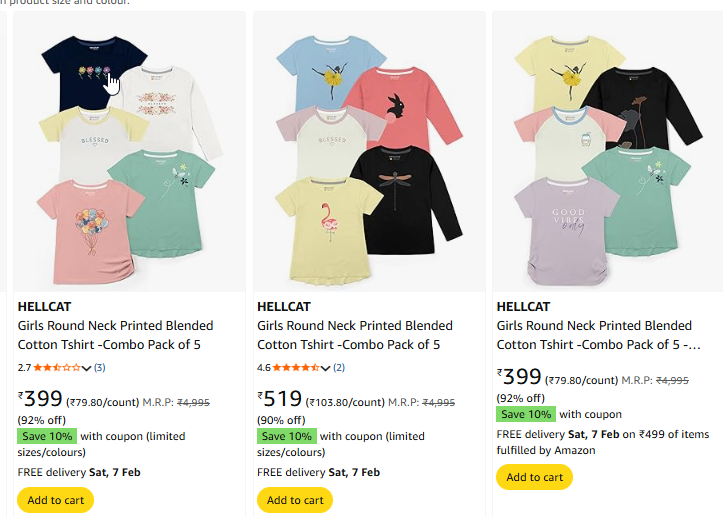
Task: Open the truncated title ending 'Pack of 5 -...'
Action: point(597,335)
